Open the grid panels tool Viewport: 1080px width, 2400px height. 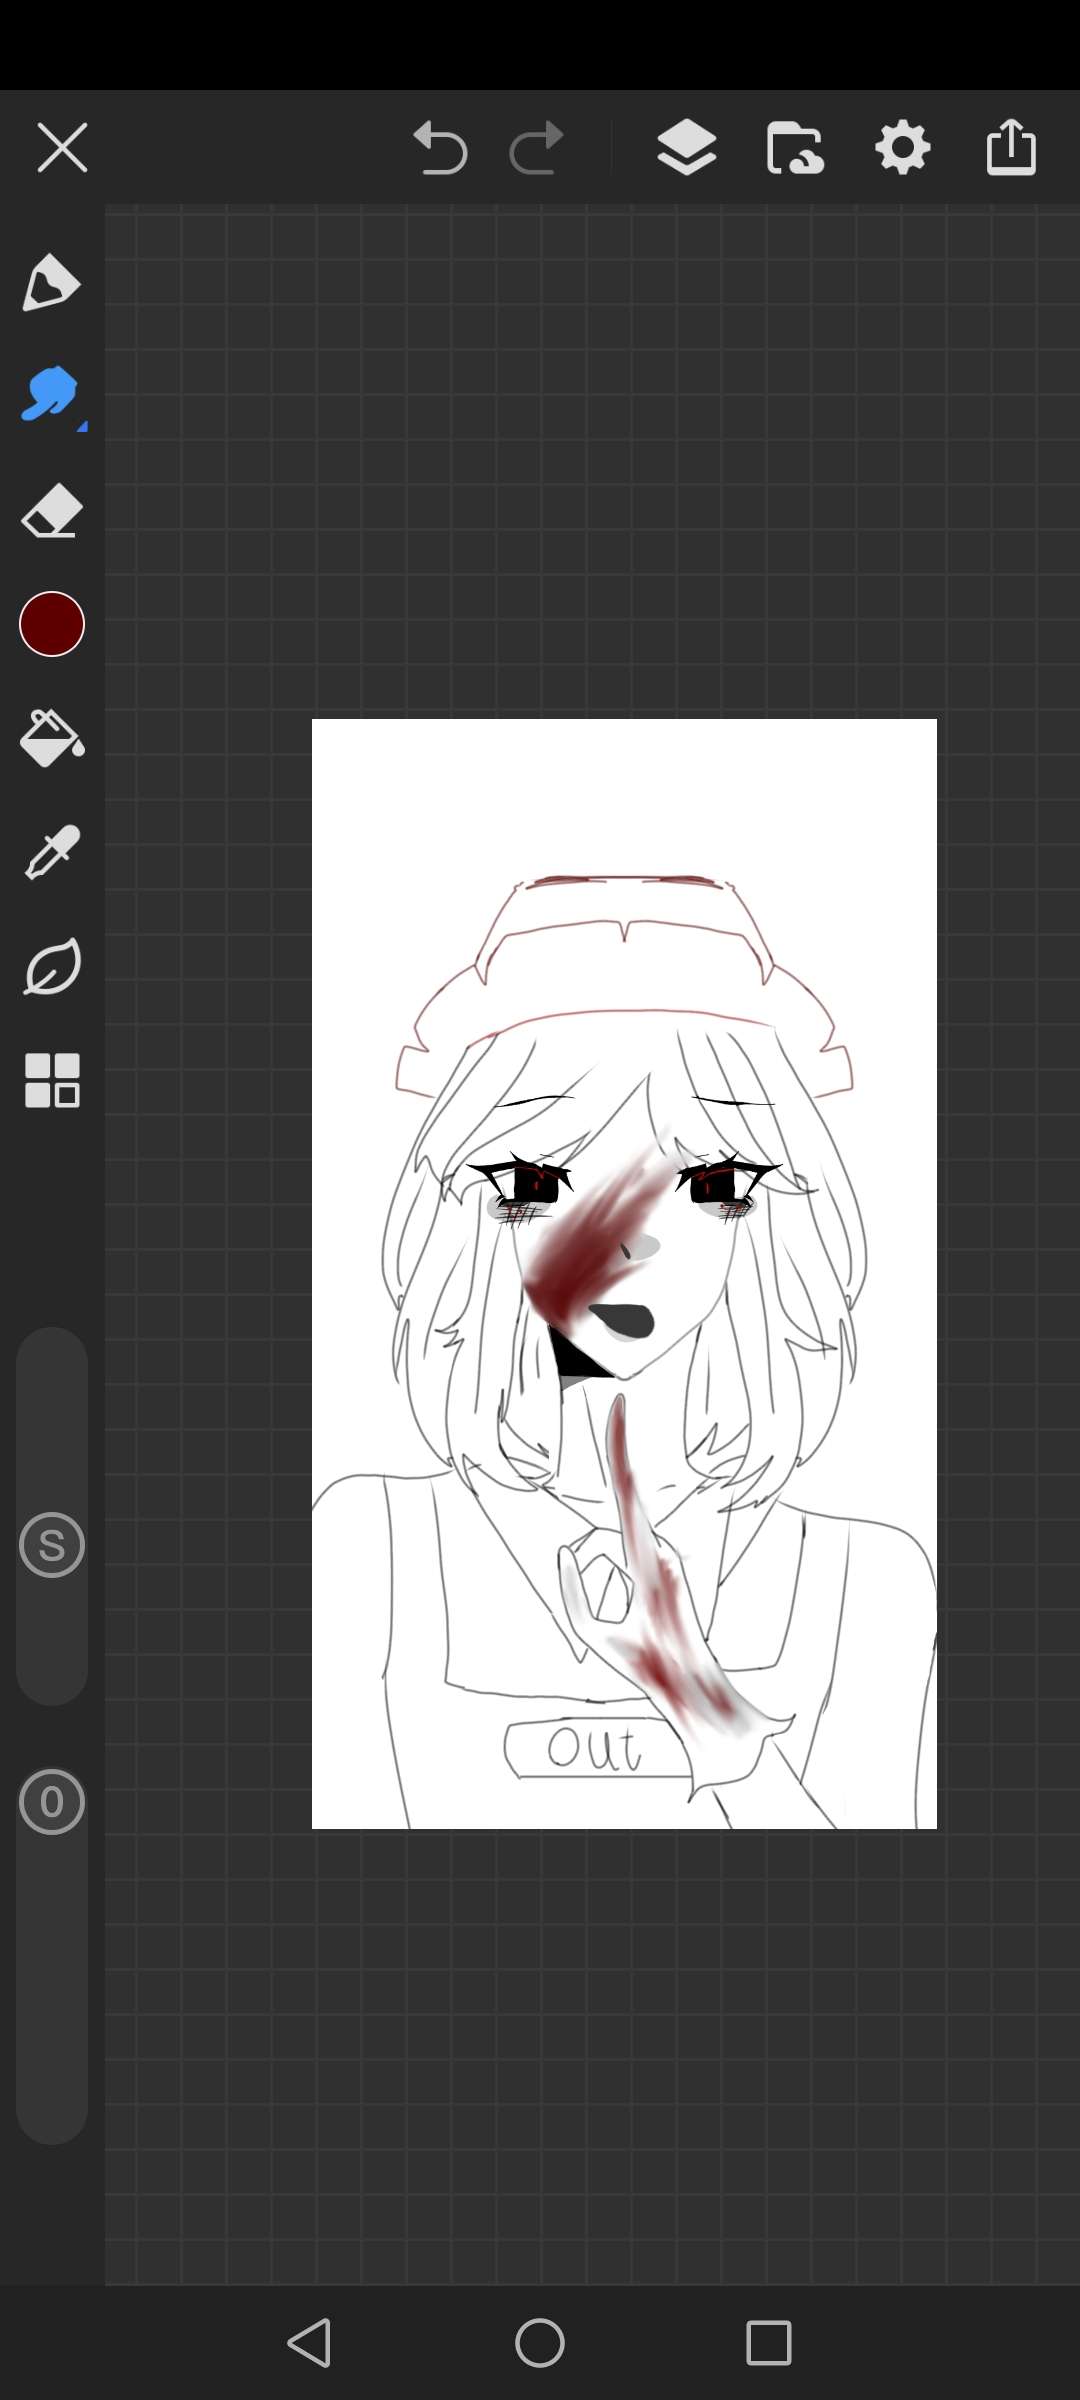click(x=51, y=1081)
